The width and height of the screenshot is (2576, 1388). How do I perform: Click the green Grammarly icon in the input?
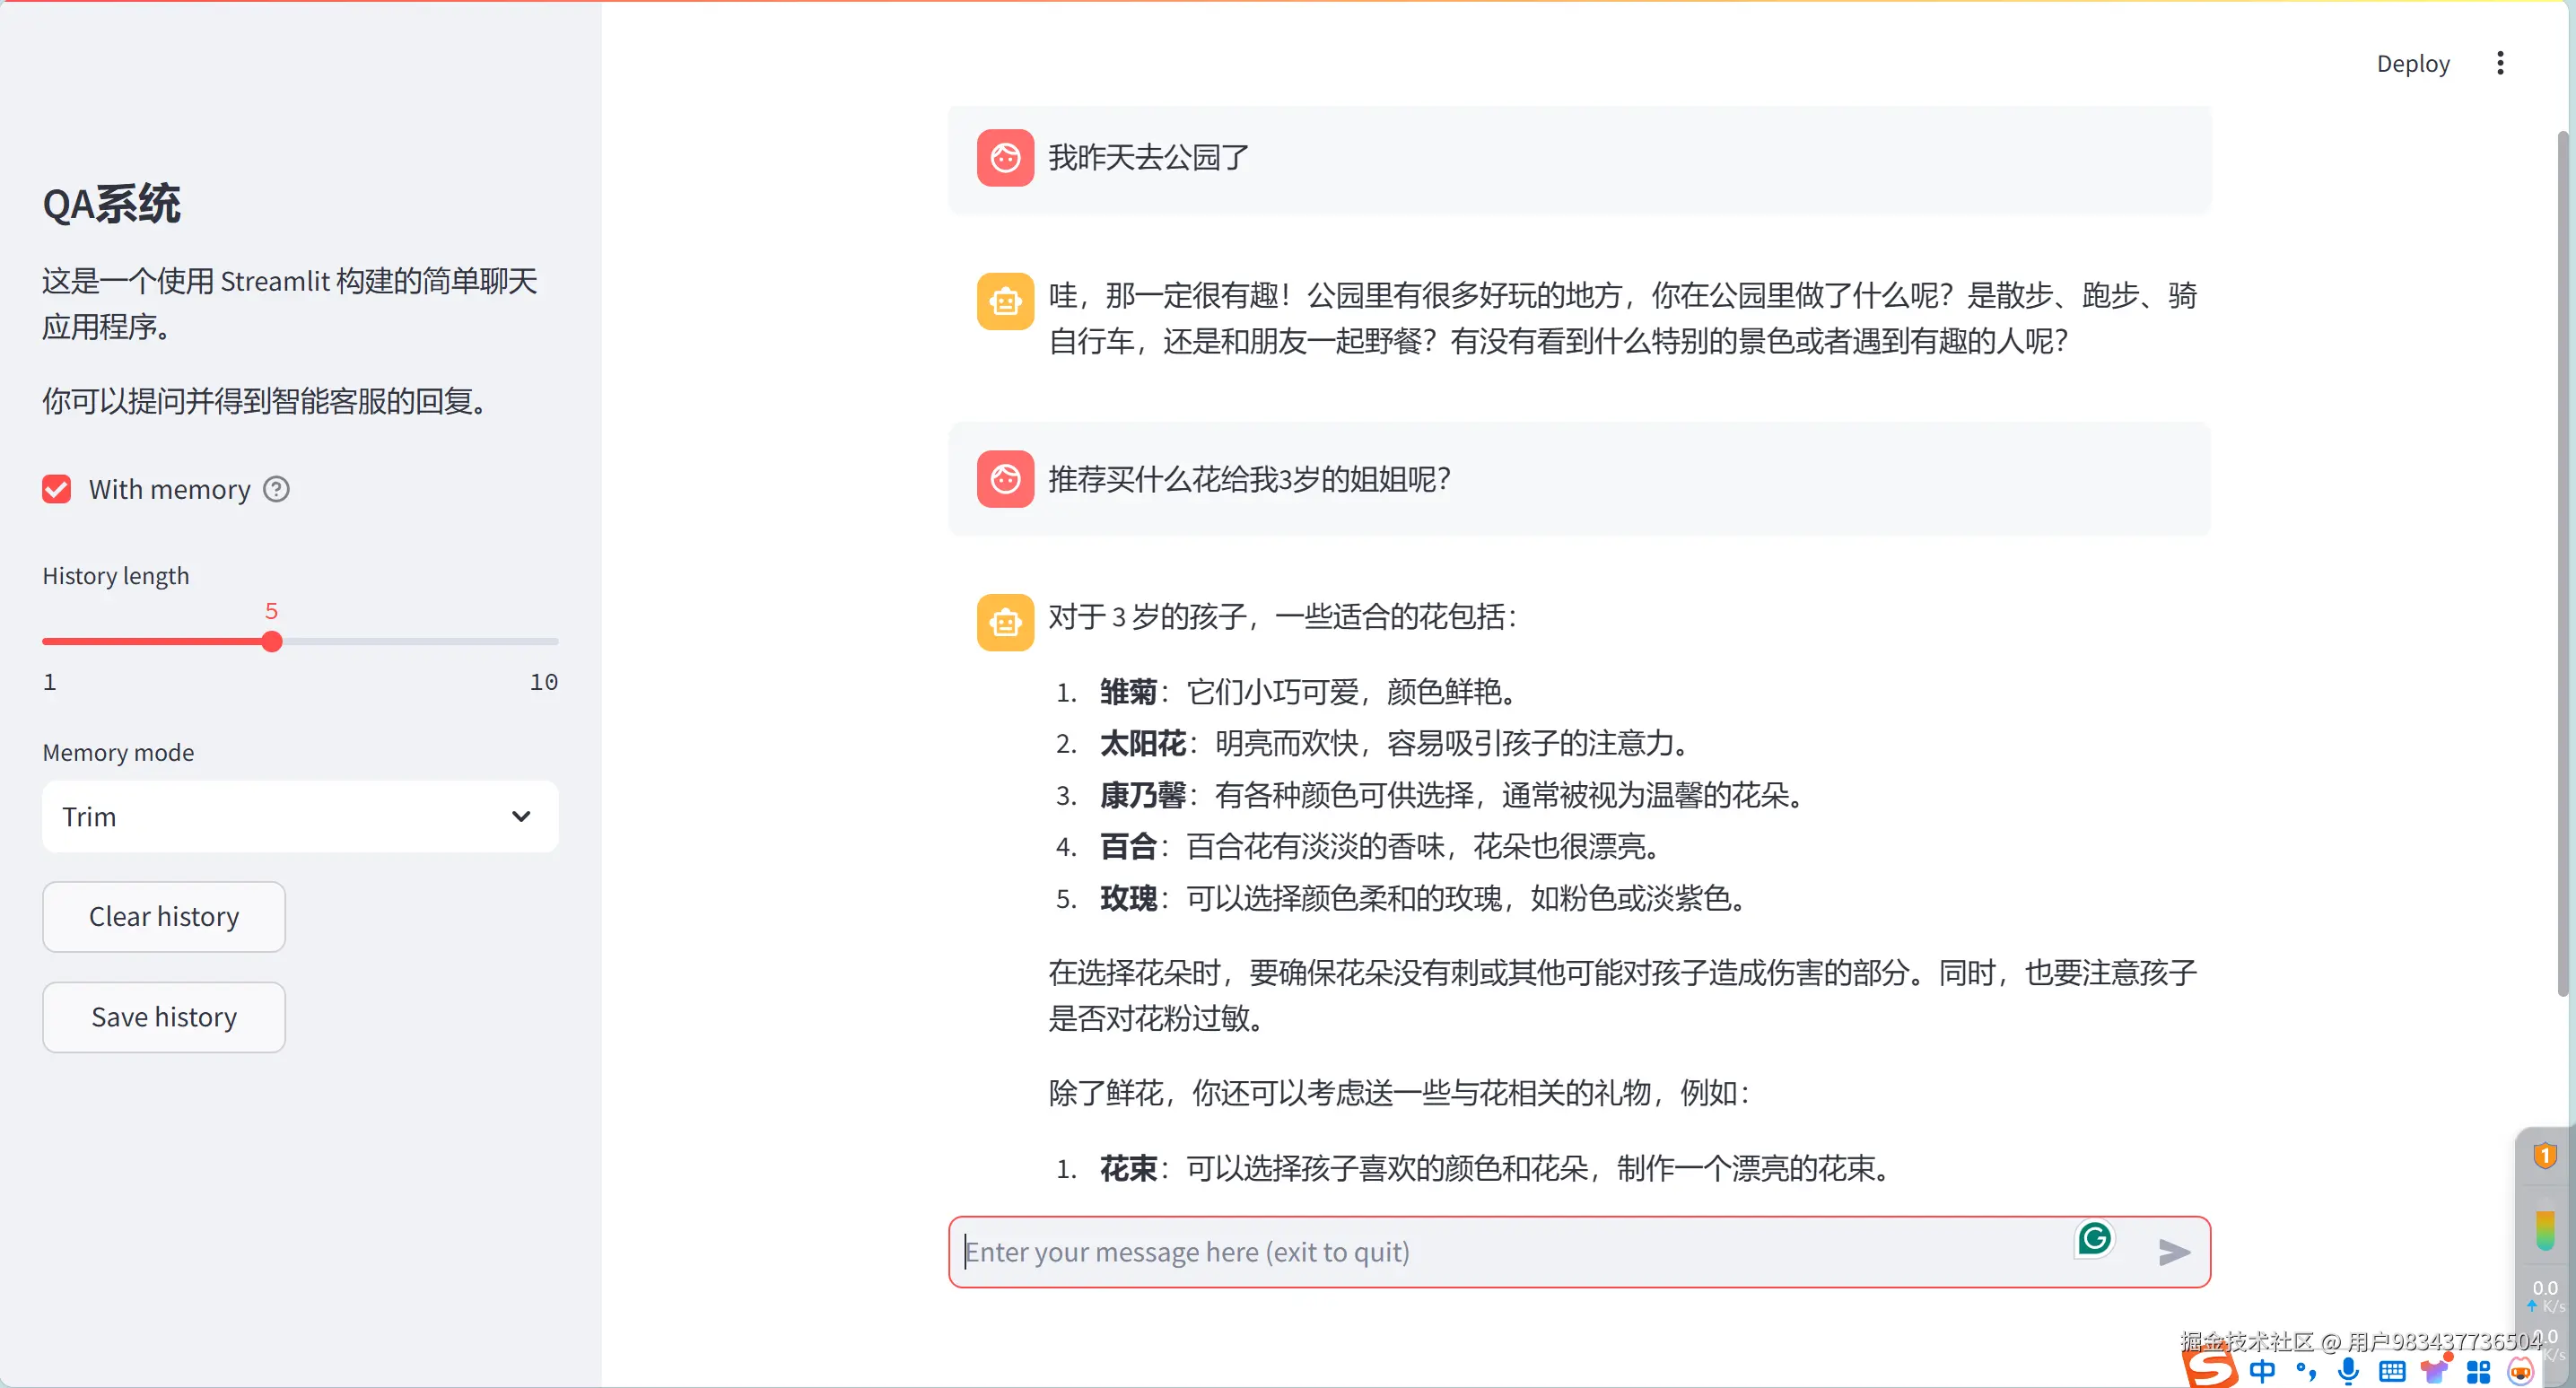point(2094,1238)
